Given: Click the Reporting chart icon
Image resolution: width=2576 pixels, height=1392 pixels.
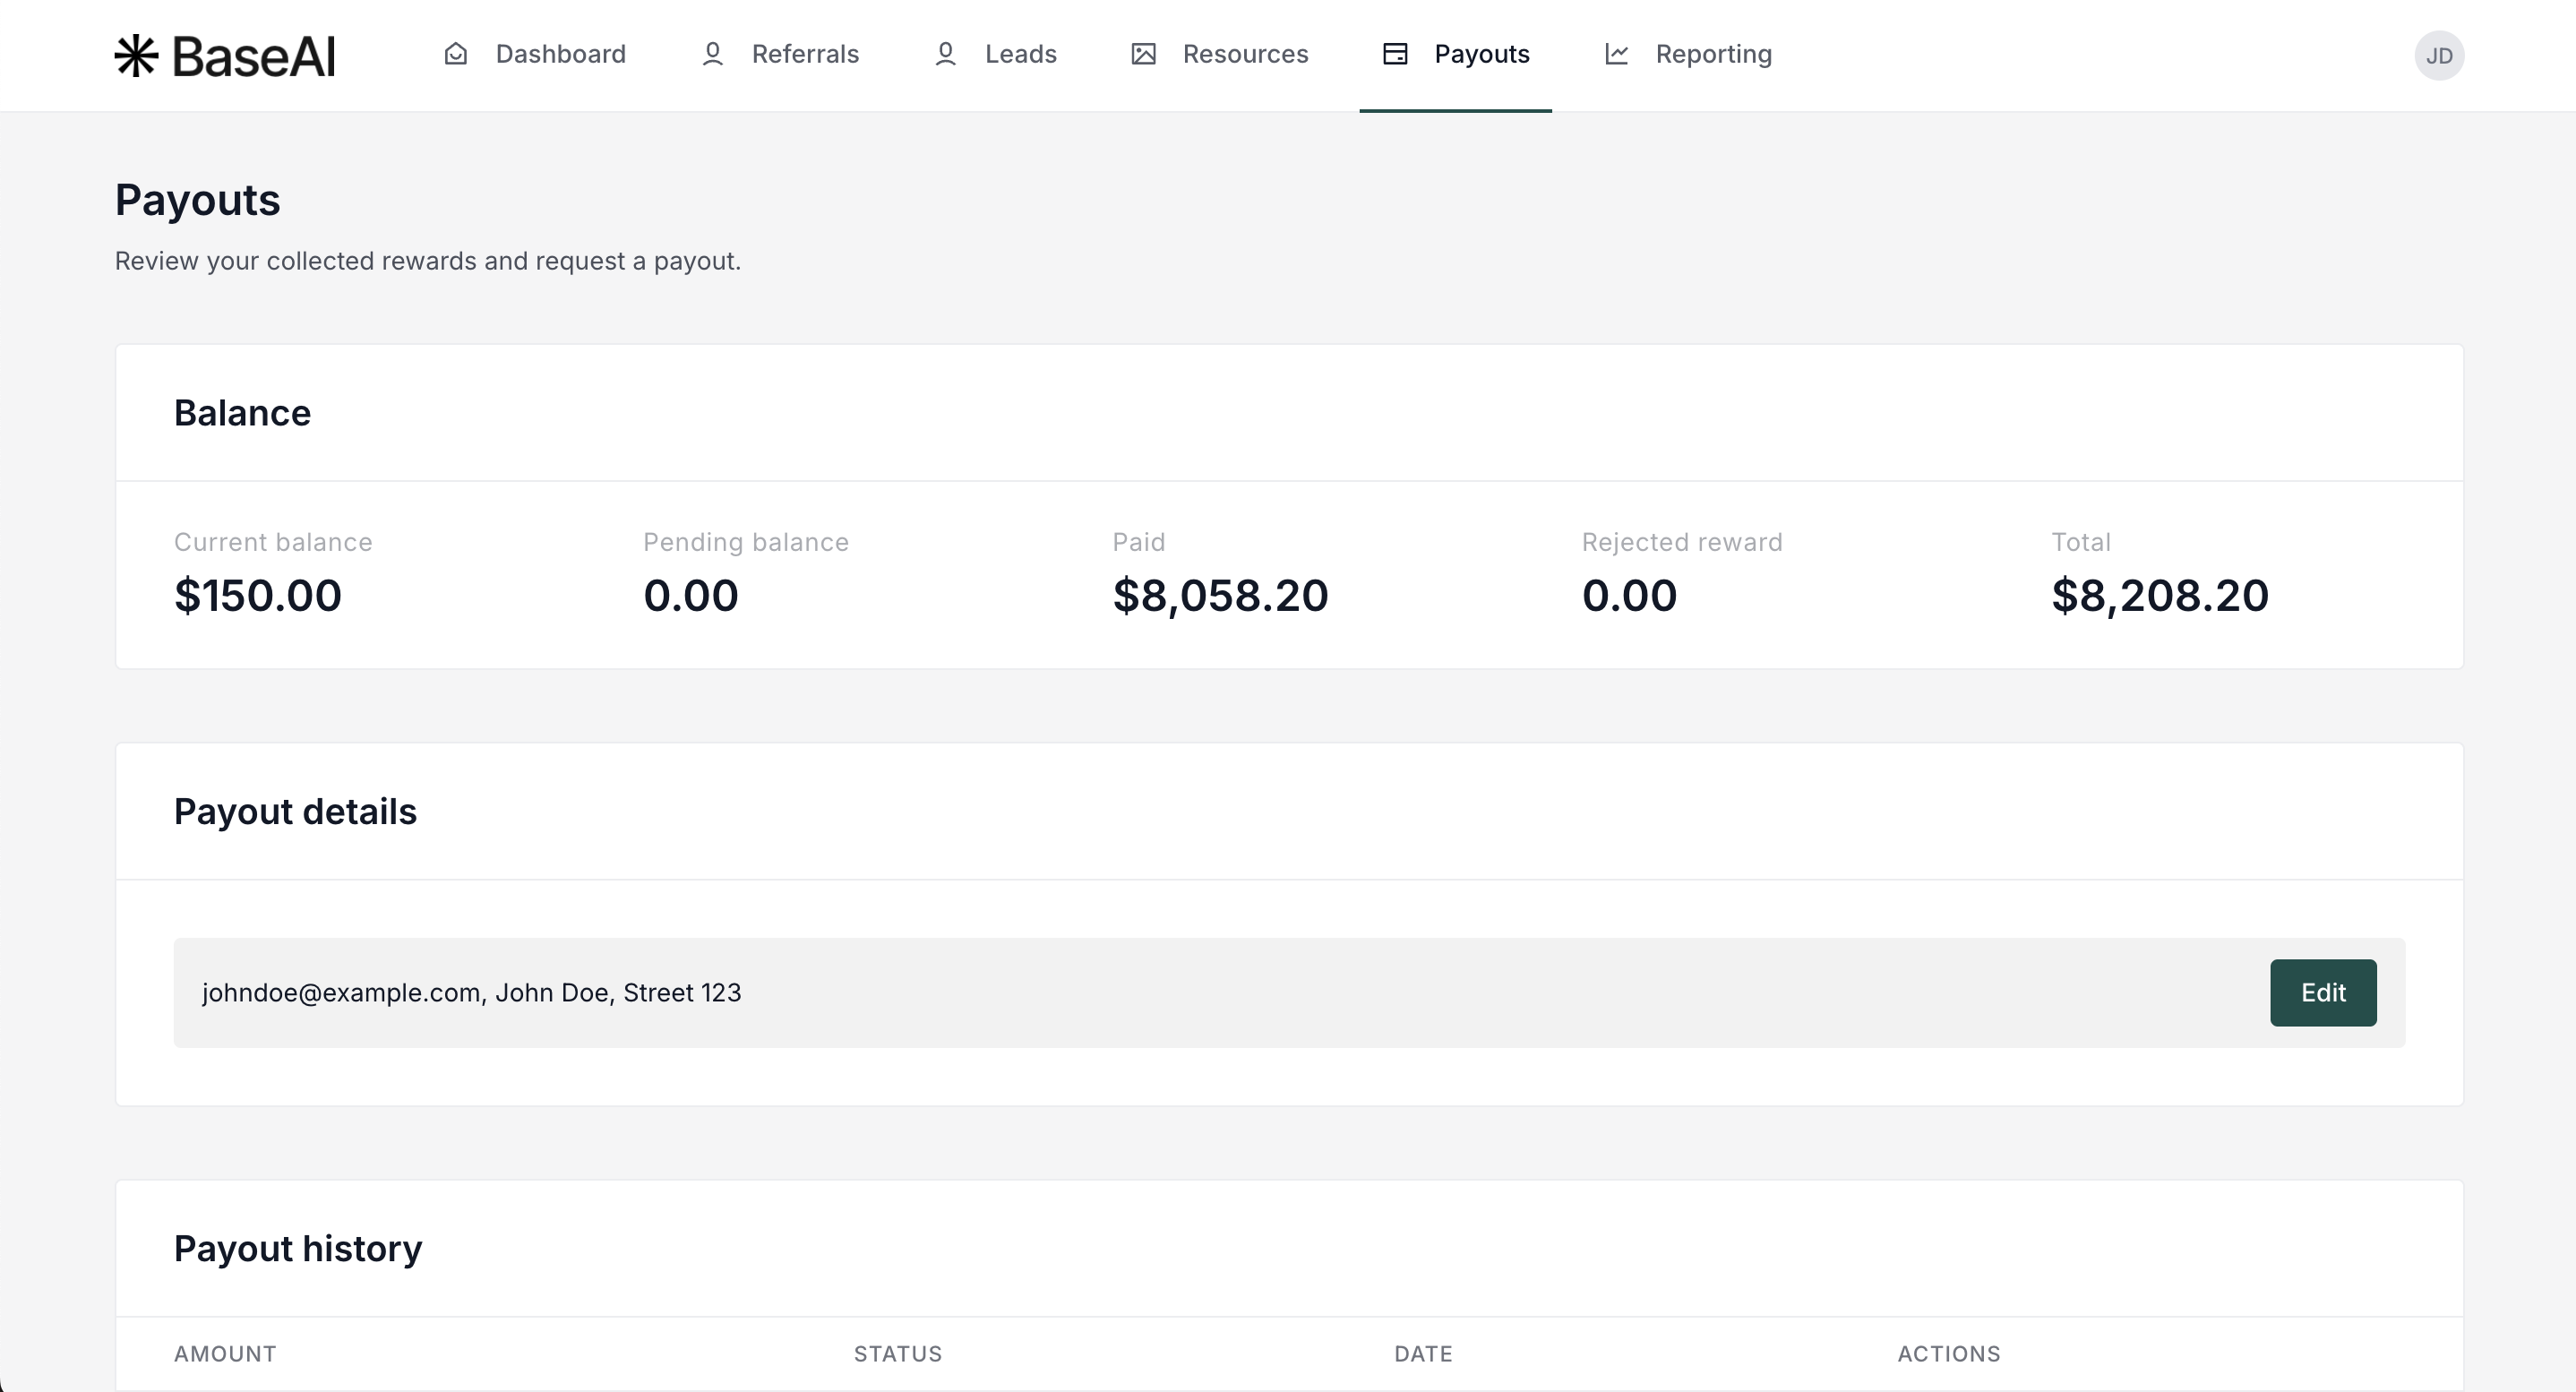Looking at the screenshot, I should click(x=1616, y=54).
